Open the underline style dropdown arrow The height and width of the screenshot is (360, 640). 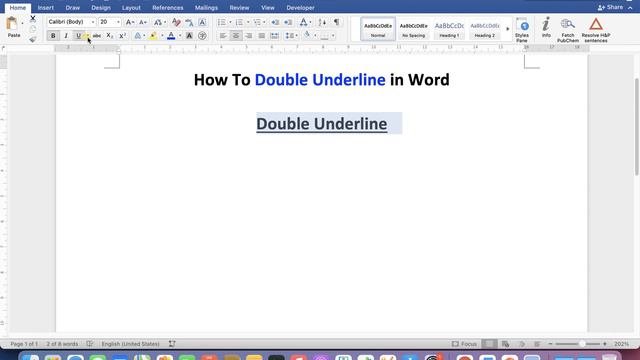(x=88, y=36)
